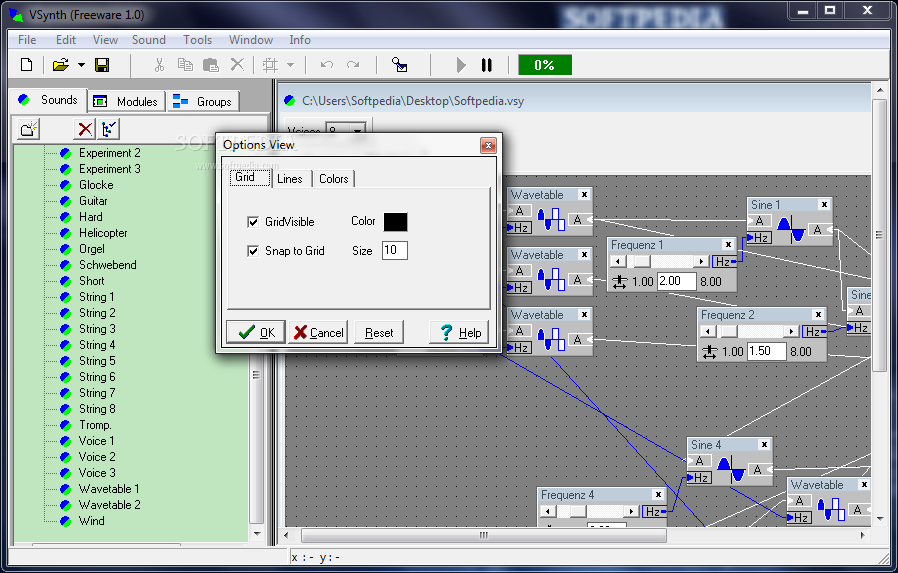Open the grid align dropdown arrow

pos(290,65)
